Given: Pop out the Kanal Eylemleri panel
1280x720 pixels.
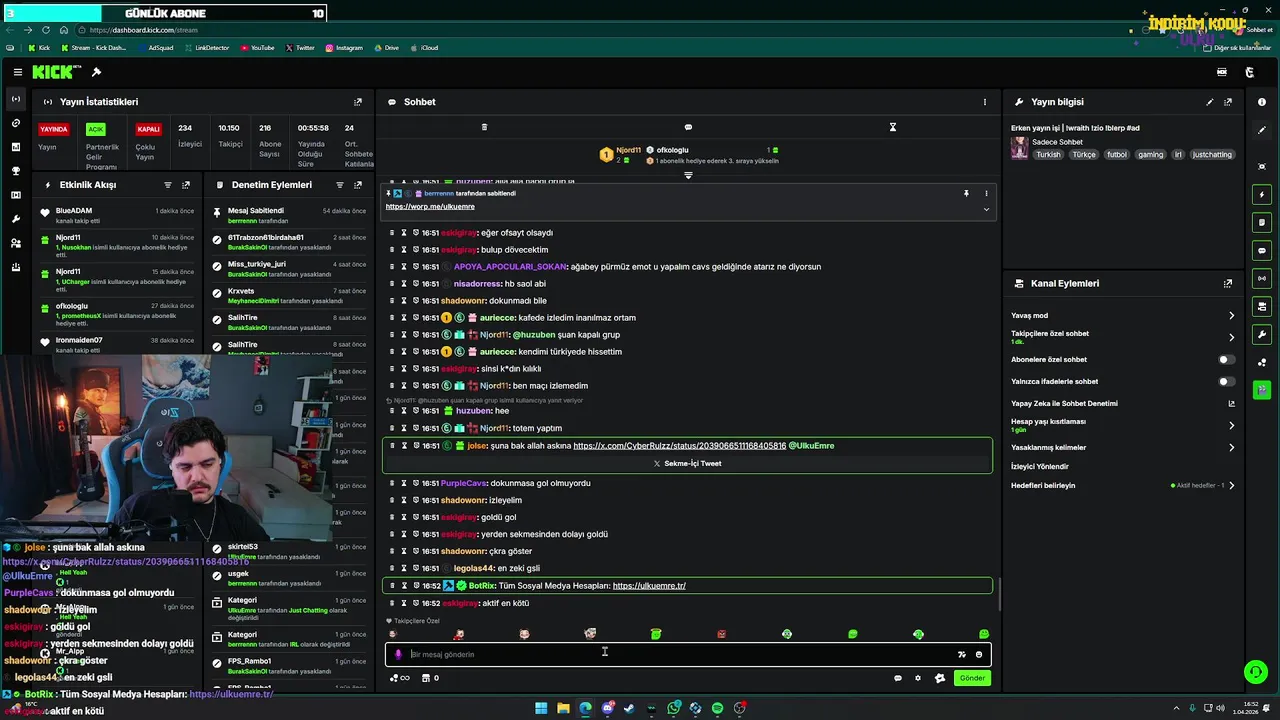Looking at the screenshot, I should 1228,284.
